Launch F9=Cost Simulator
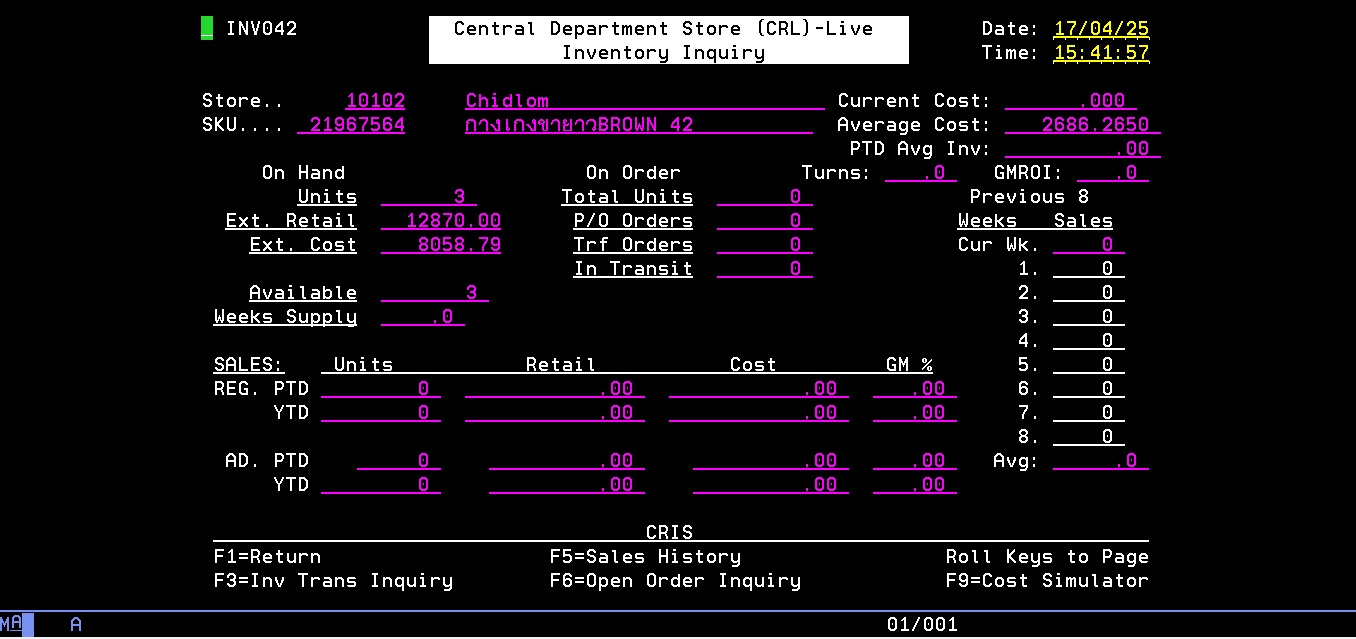1356x639 pixels. click(1047, 581)
